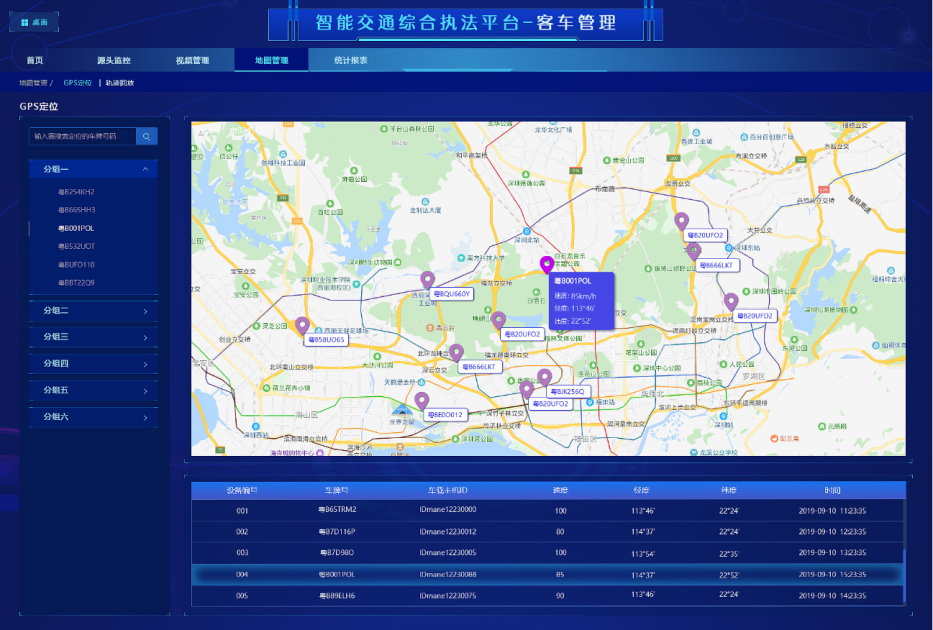
Task: Click the 轨迹回放 sub-navigation link
Action: tap(119, 83)
